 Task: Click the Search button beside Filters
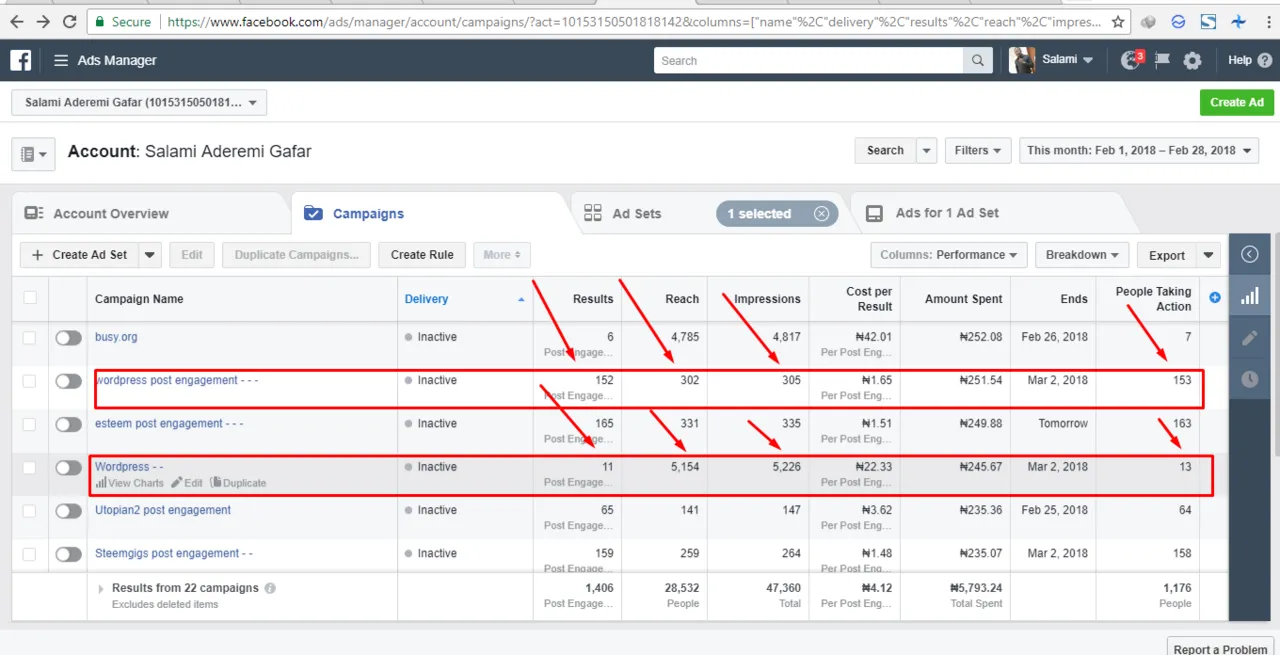coord(885,150)
